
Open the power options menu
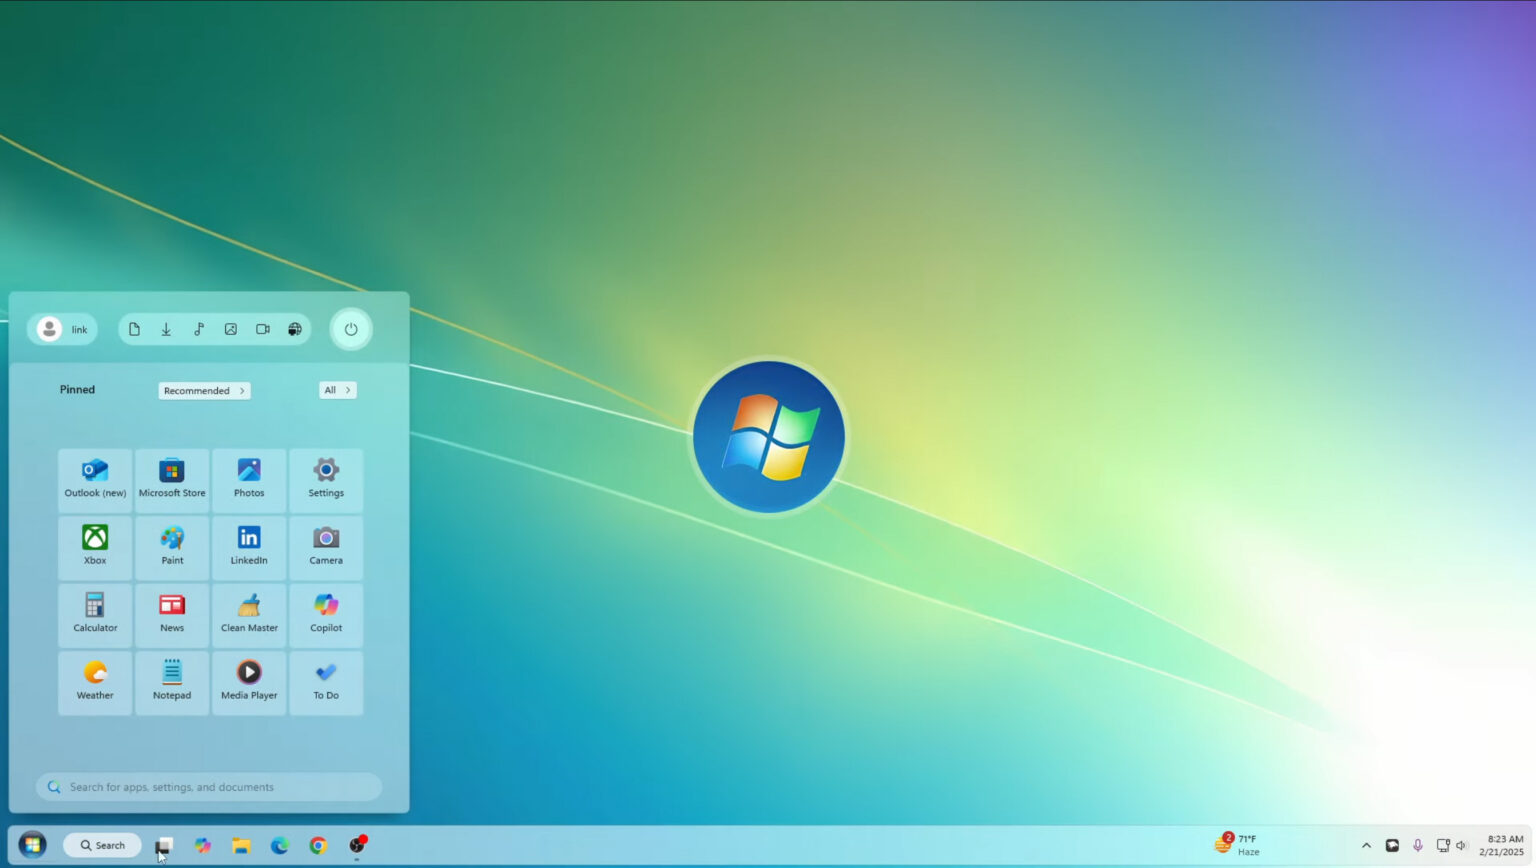tap(351, 329)
